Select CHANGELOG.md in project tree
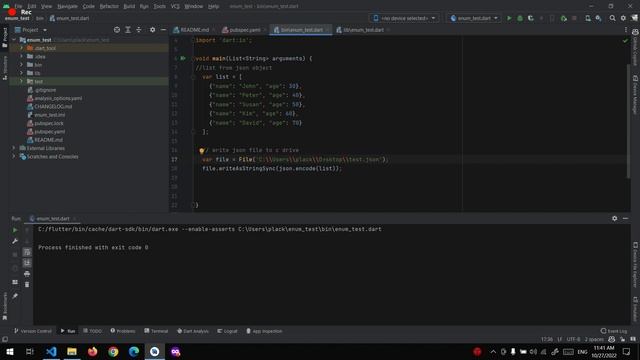Image resolution: width=640 pixels, height=360 pixels. click(53, 107)
